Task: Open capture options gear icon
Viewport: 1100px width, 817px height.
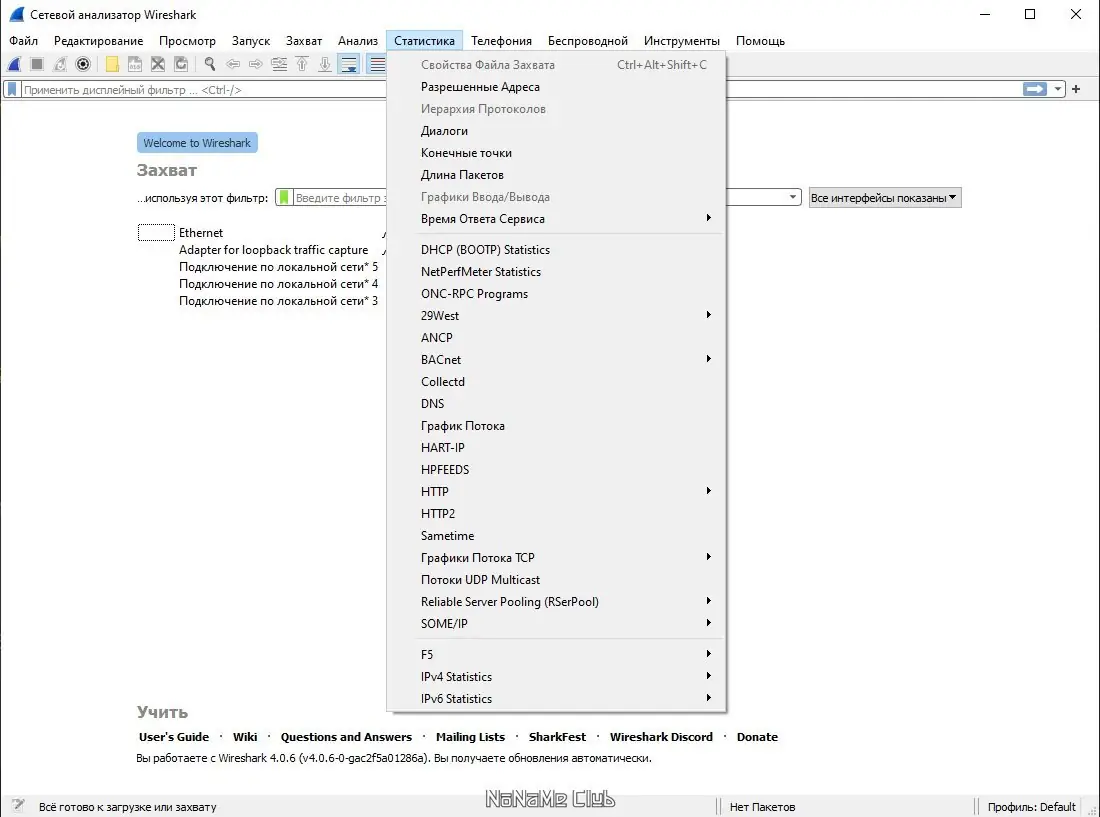Action: coord(83,65)
